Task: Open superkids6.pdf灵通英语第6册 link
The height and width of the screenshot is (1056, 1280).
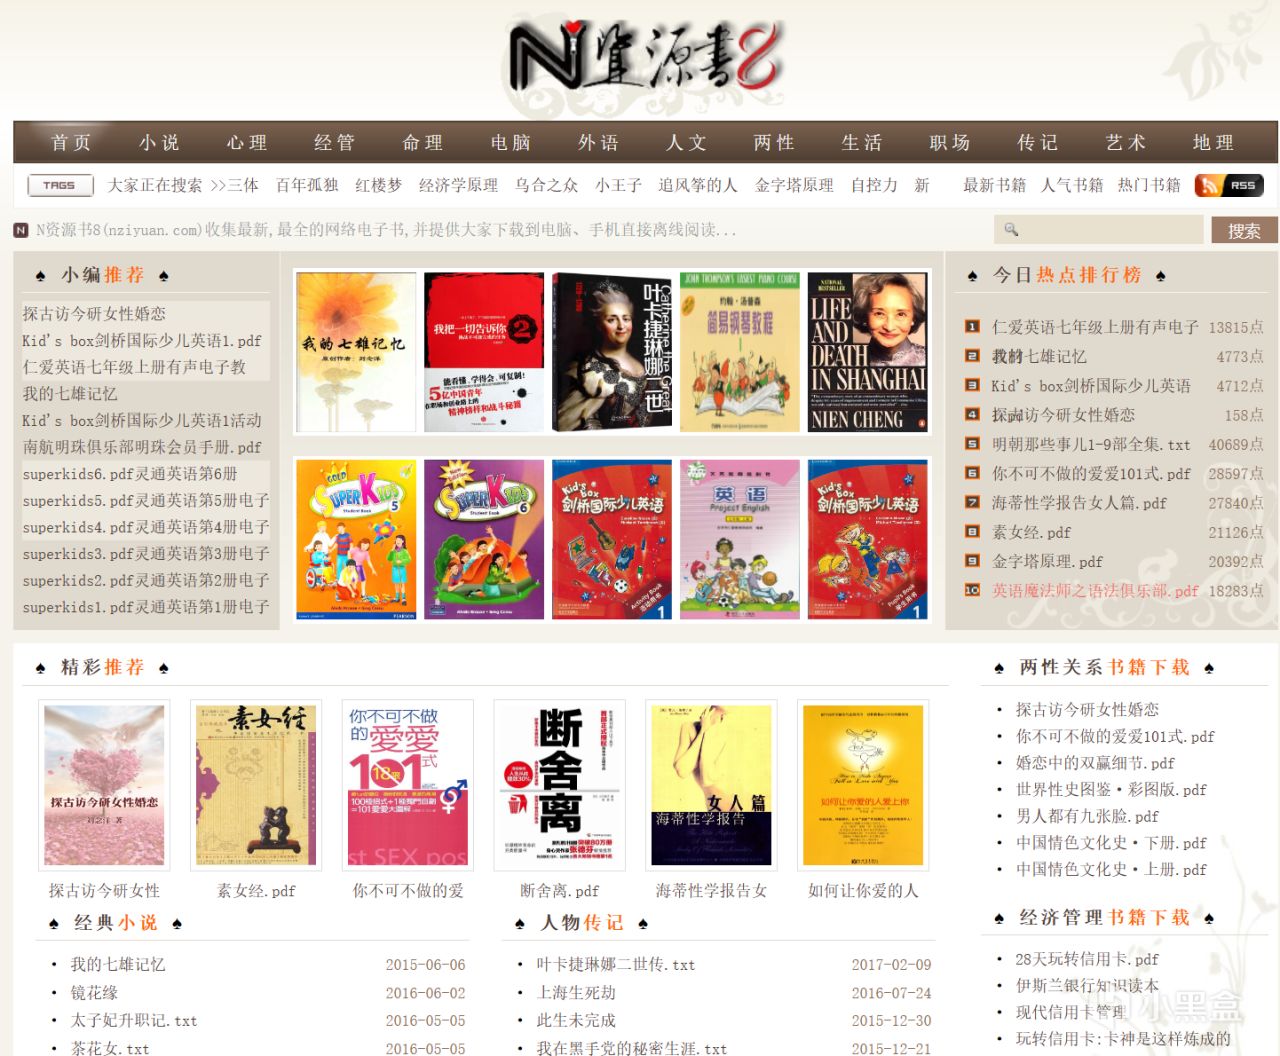Action: [x=131, y=474]
